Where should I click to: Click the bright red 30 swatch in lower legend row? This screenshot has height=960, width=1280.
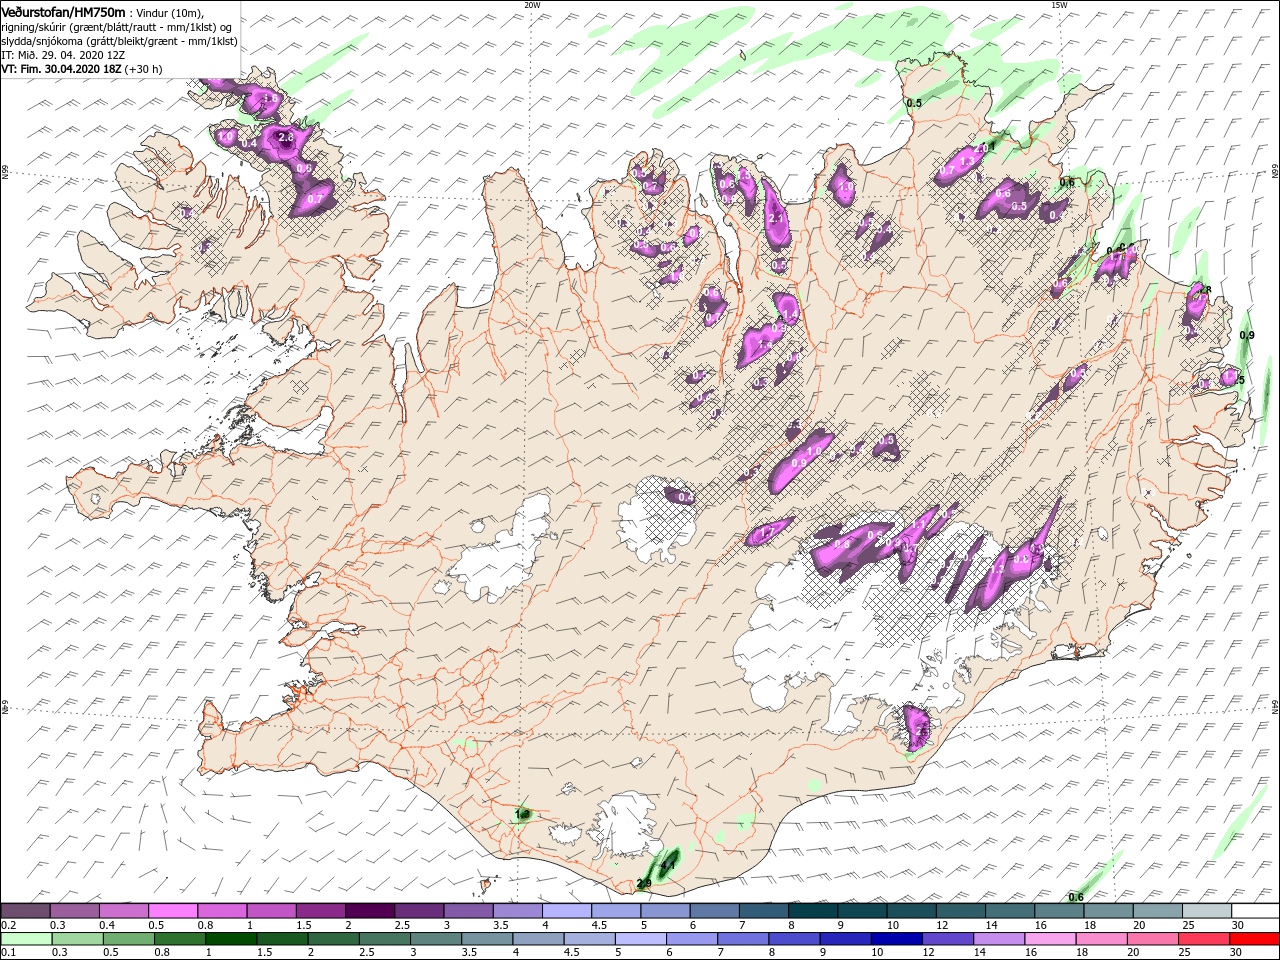[1254, 939]
